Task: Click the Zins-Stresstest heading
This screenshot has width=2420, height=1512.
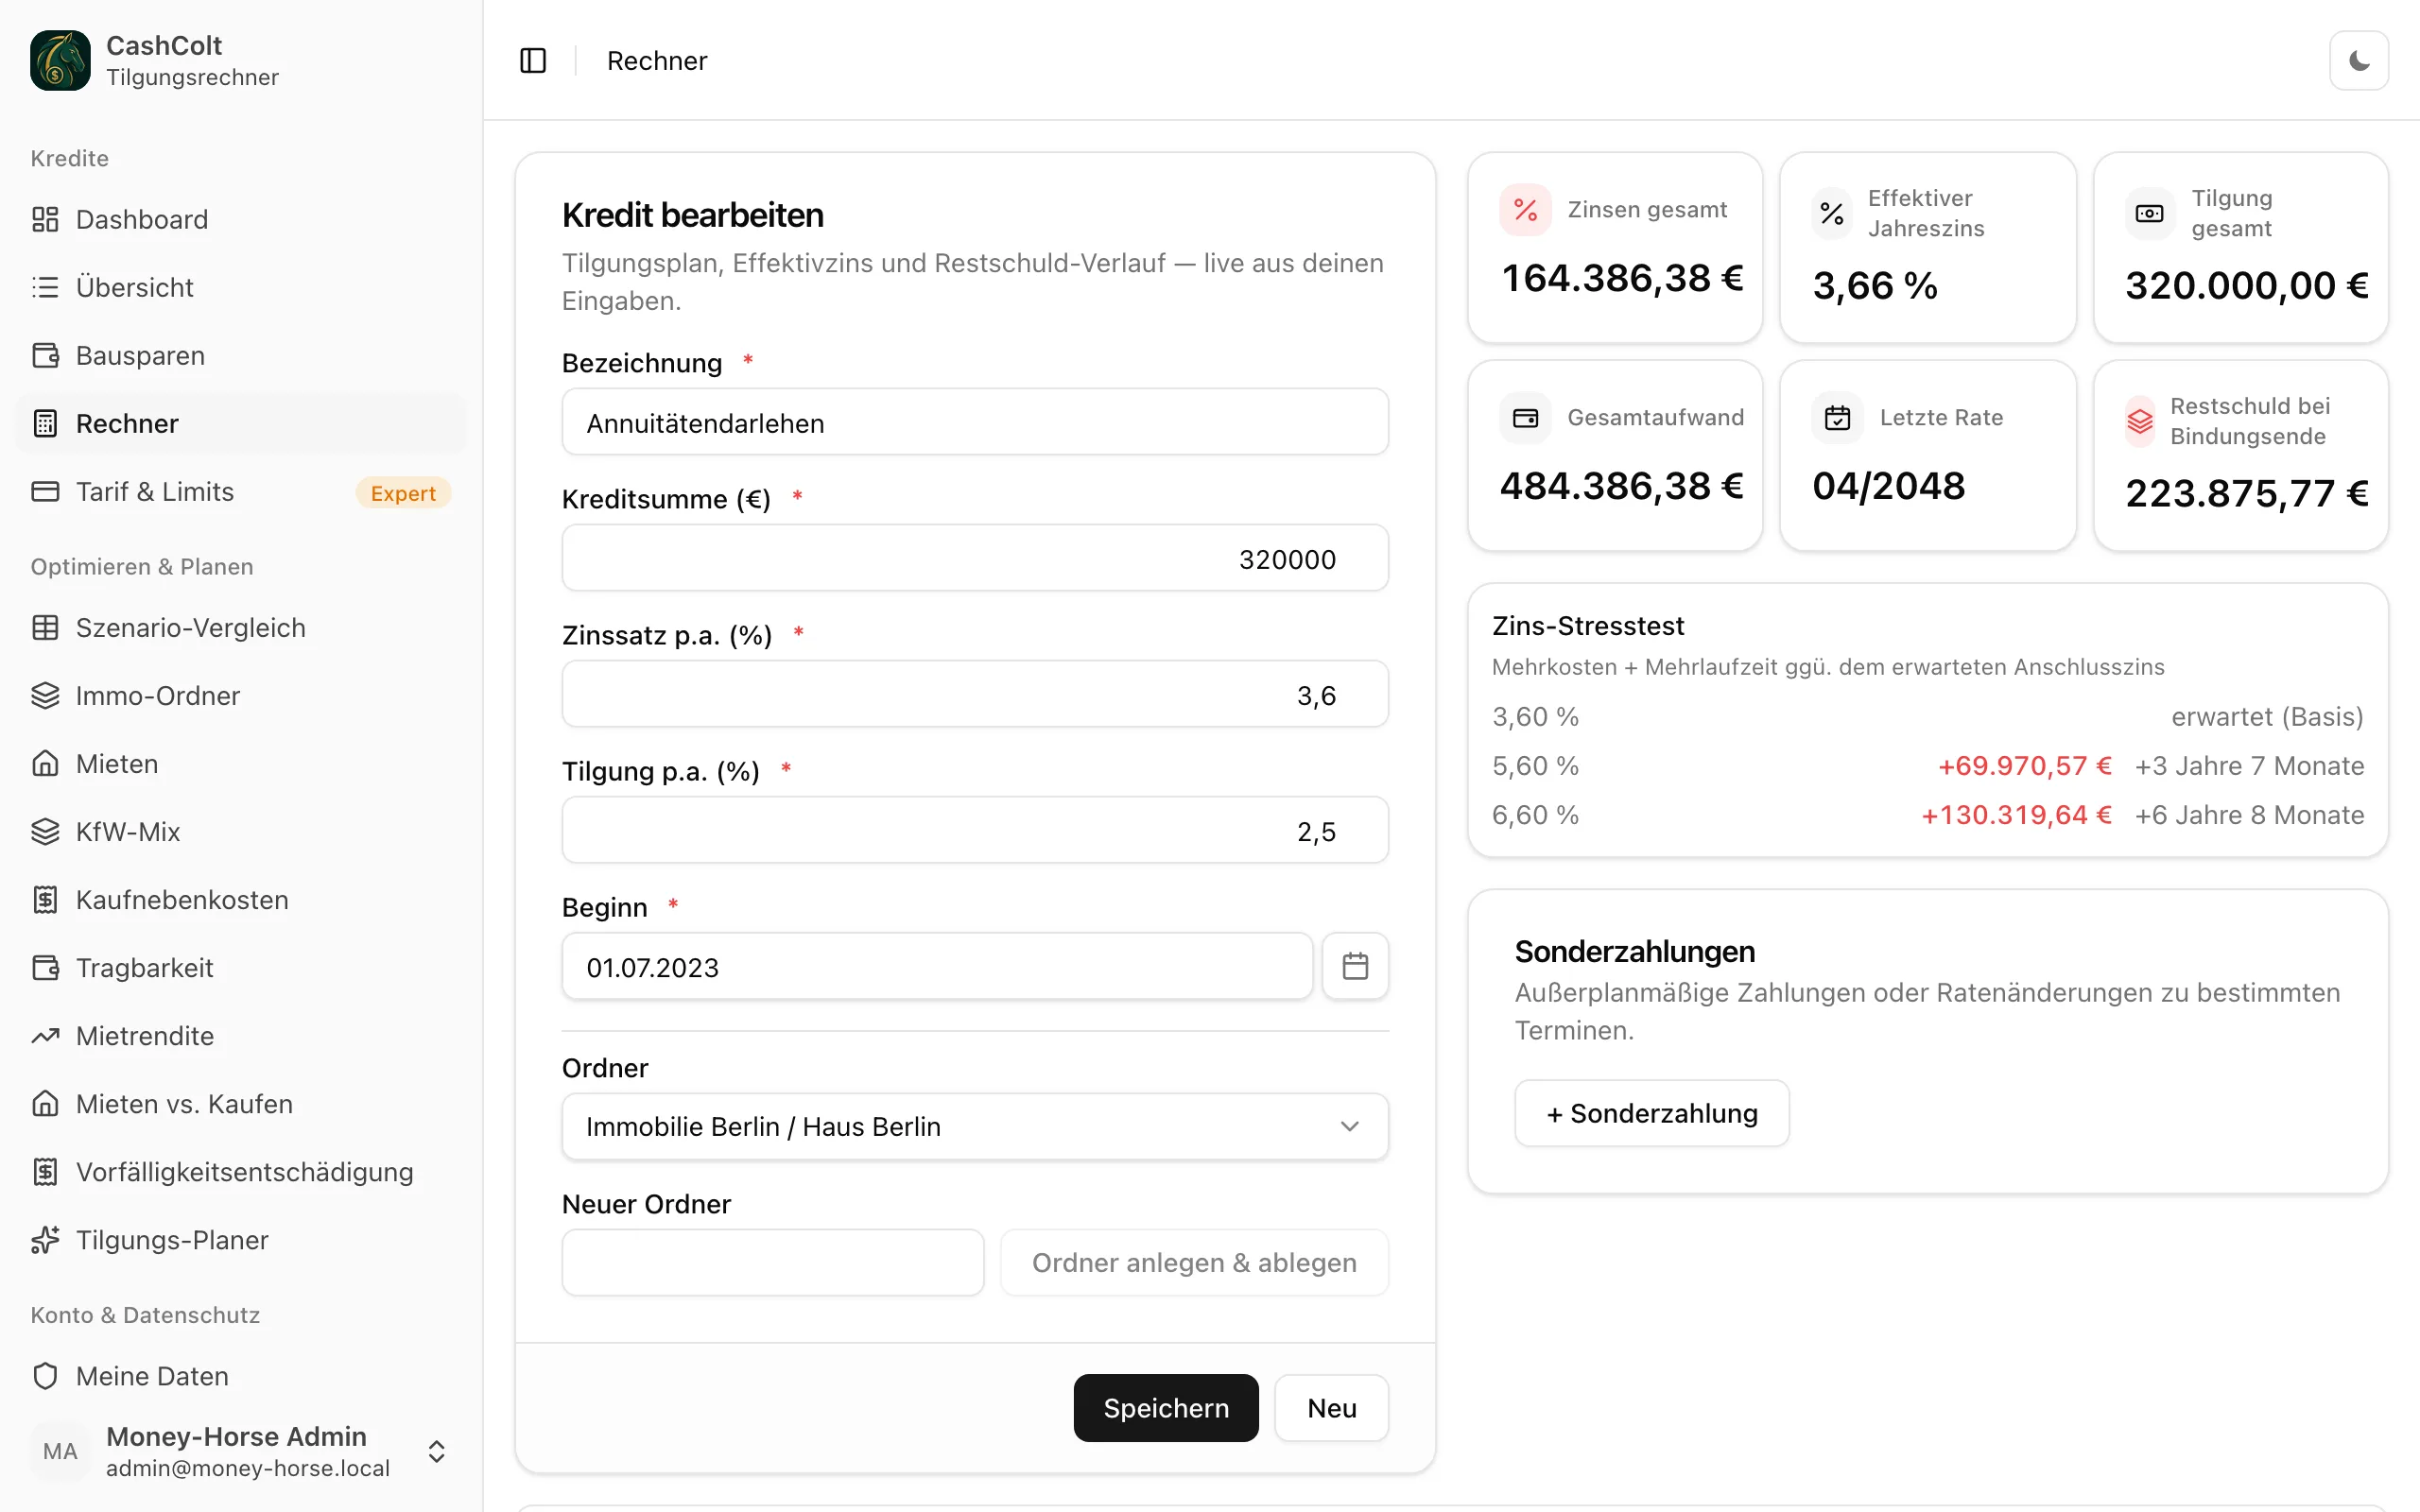Action: tap(1588, 626)
